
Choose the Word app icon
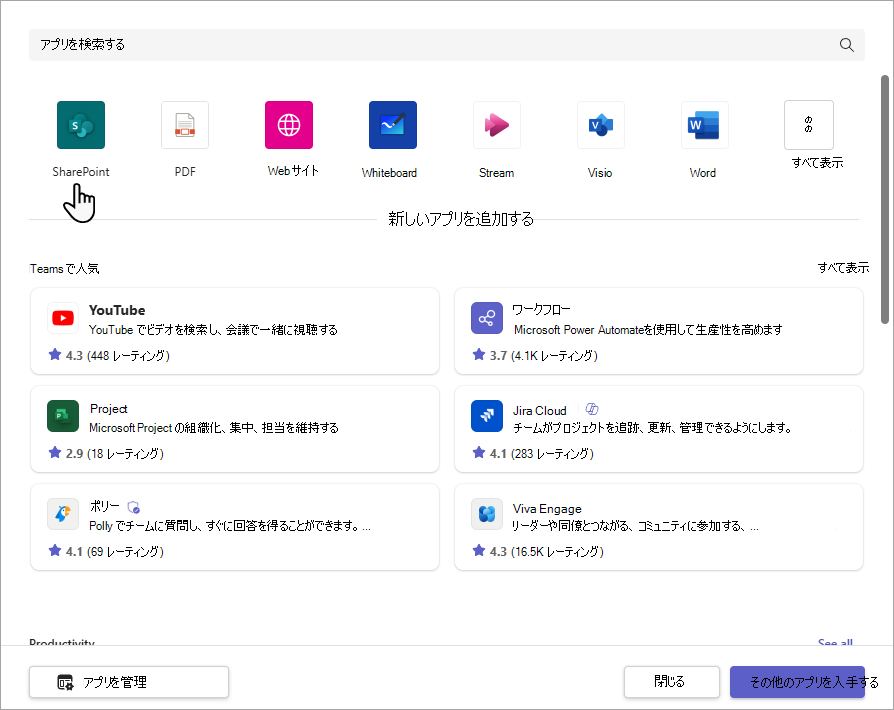point(705,125)
